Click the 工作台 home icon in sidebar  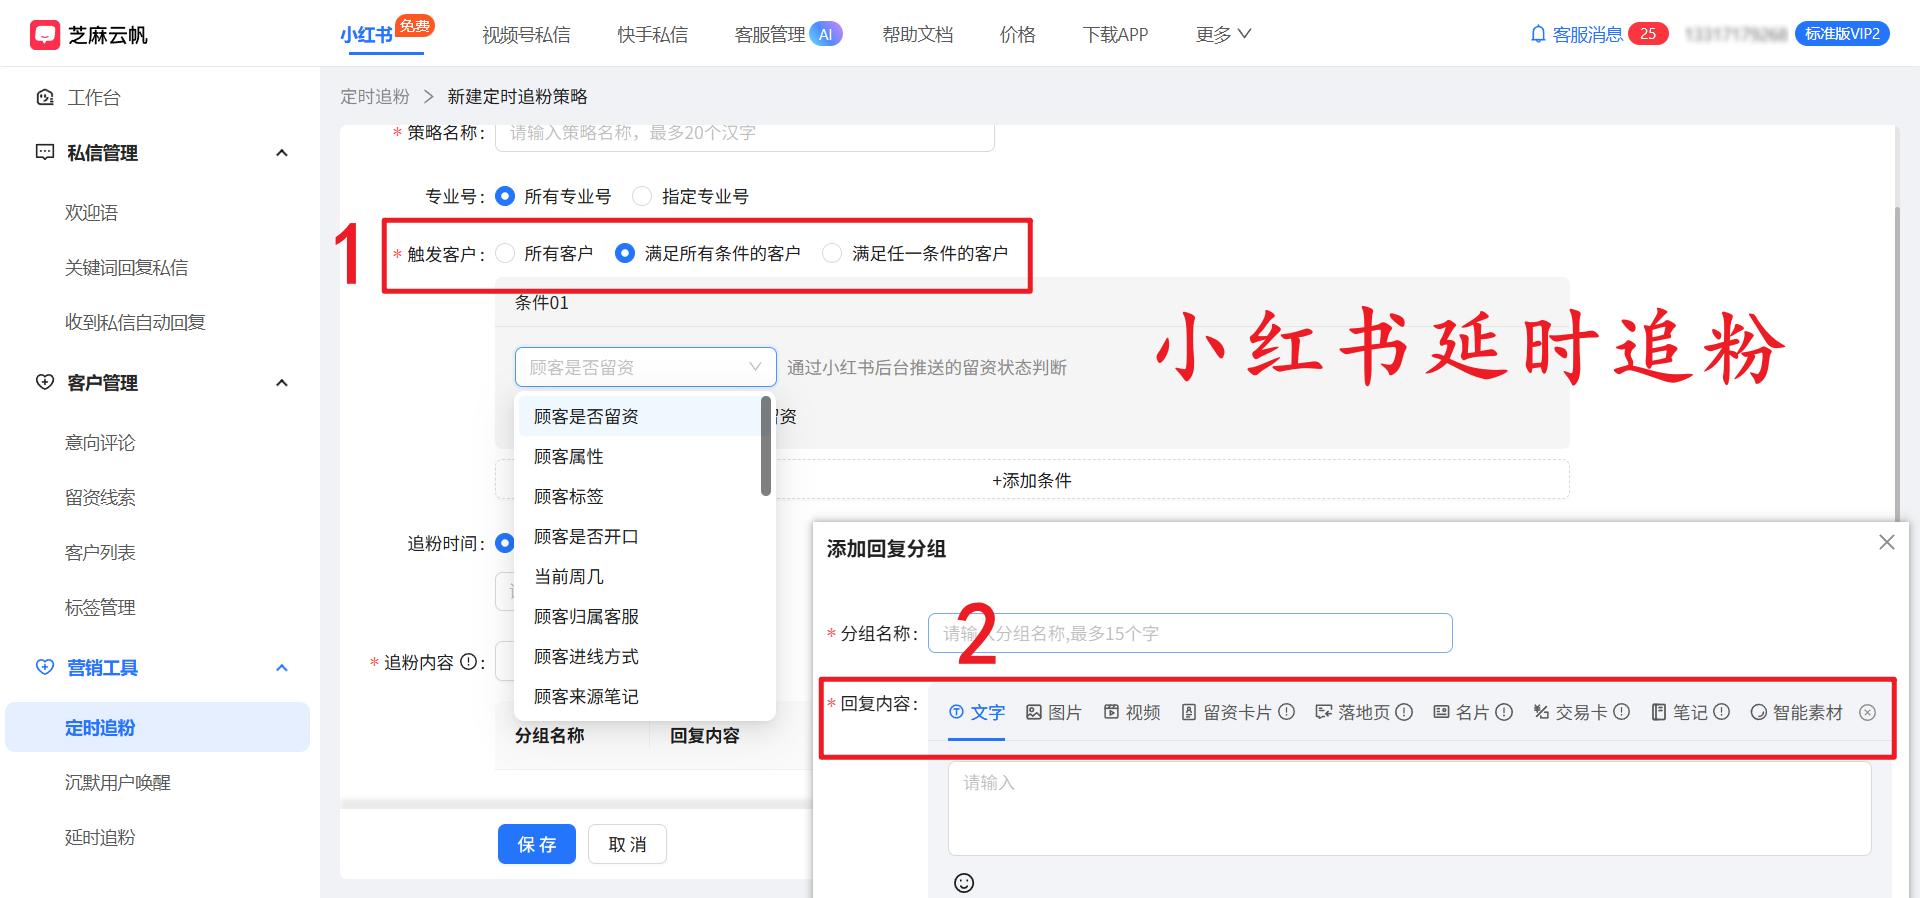[x=45, y=97]
